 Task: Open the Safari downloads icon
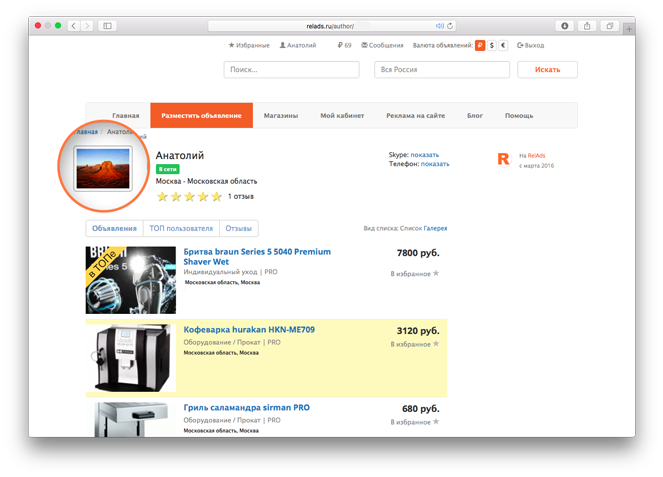[564, 26]
